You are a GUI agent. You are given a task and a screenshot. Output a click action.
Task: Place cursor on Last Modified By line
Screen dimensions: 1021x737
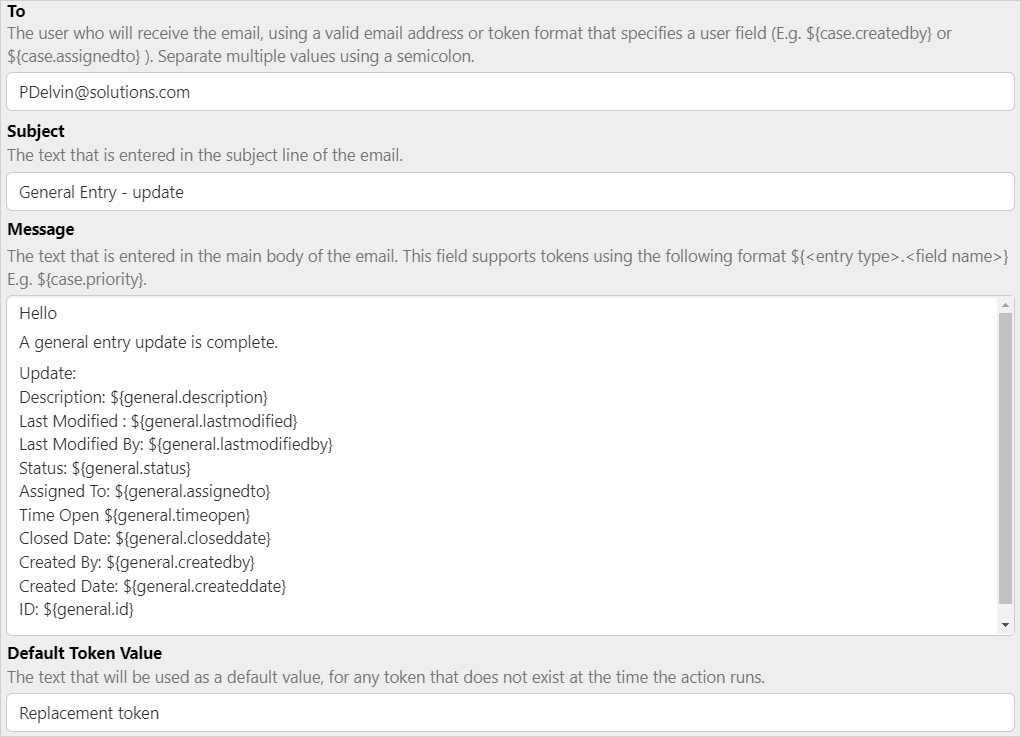click(x=175, y=444)
